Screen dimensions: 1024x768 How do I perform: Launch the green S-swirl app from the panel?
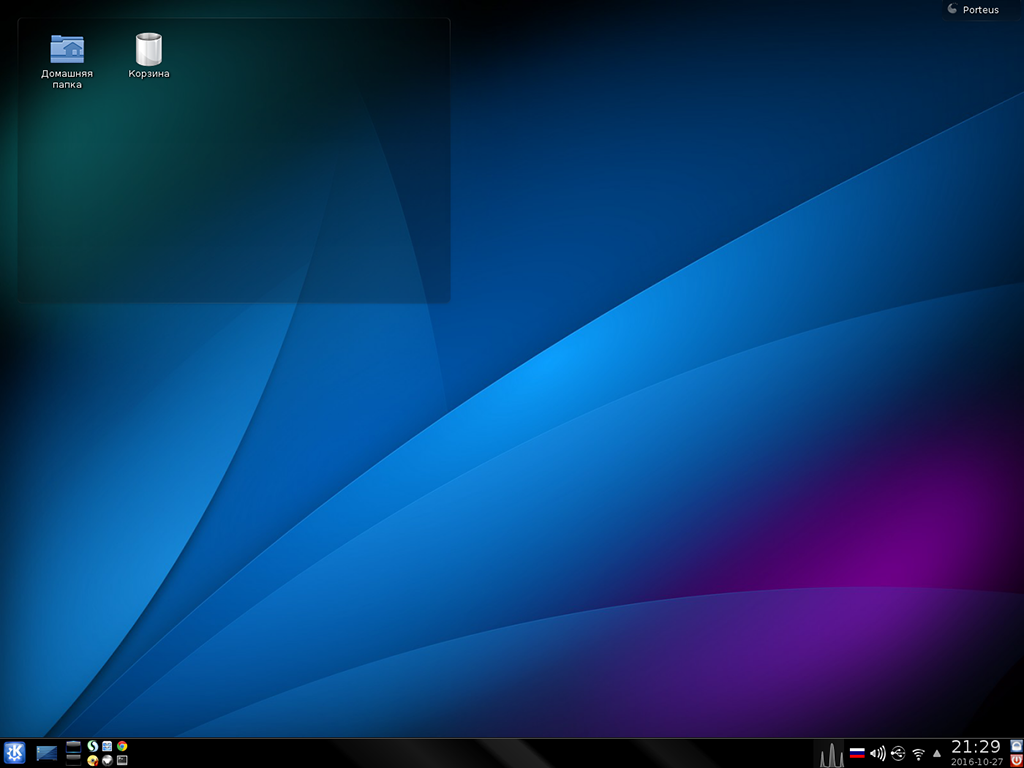pyautogui.click(x=93, y=746)
